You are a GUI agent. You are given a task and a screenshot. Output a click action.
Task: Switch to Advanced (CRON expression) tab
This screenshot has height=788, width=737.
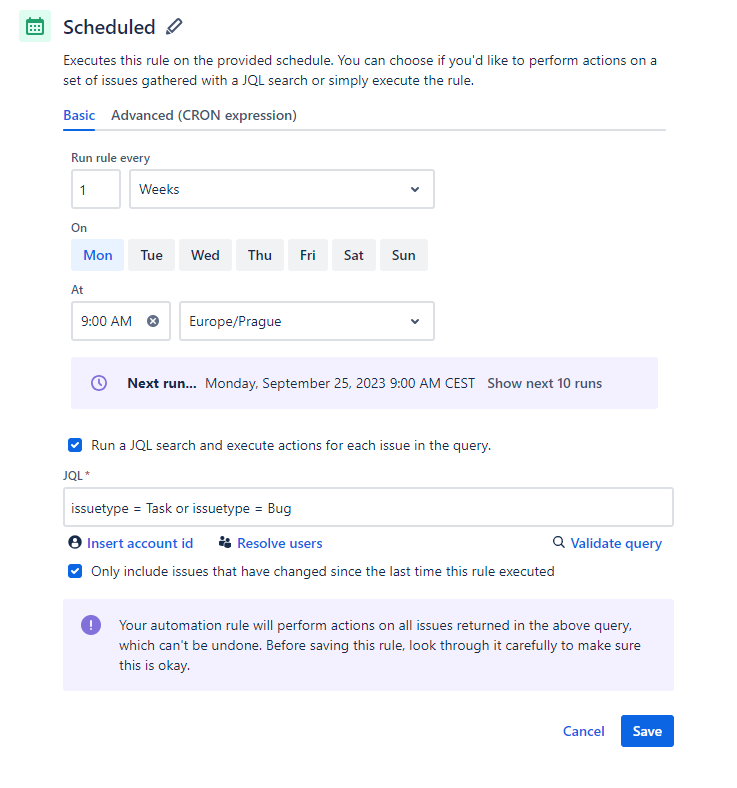pyautogui.click(x=204, y=116)
